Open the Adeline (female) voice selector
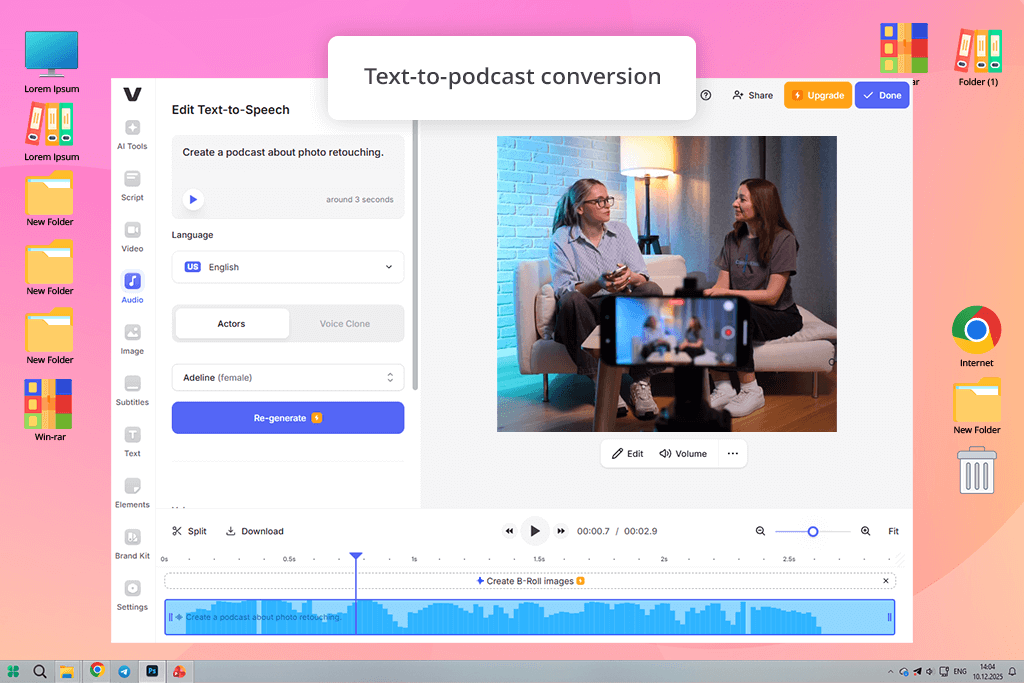The height and width of the screenshot is (683, 1024). coord(288,377)
